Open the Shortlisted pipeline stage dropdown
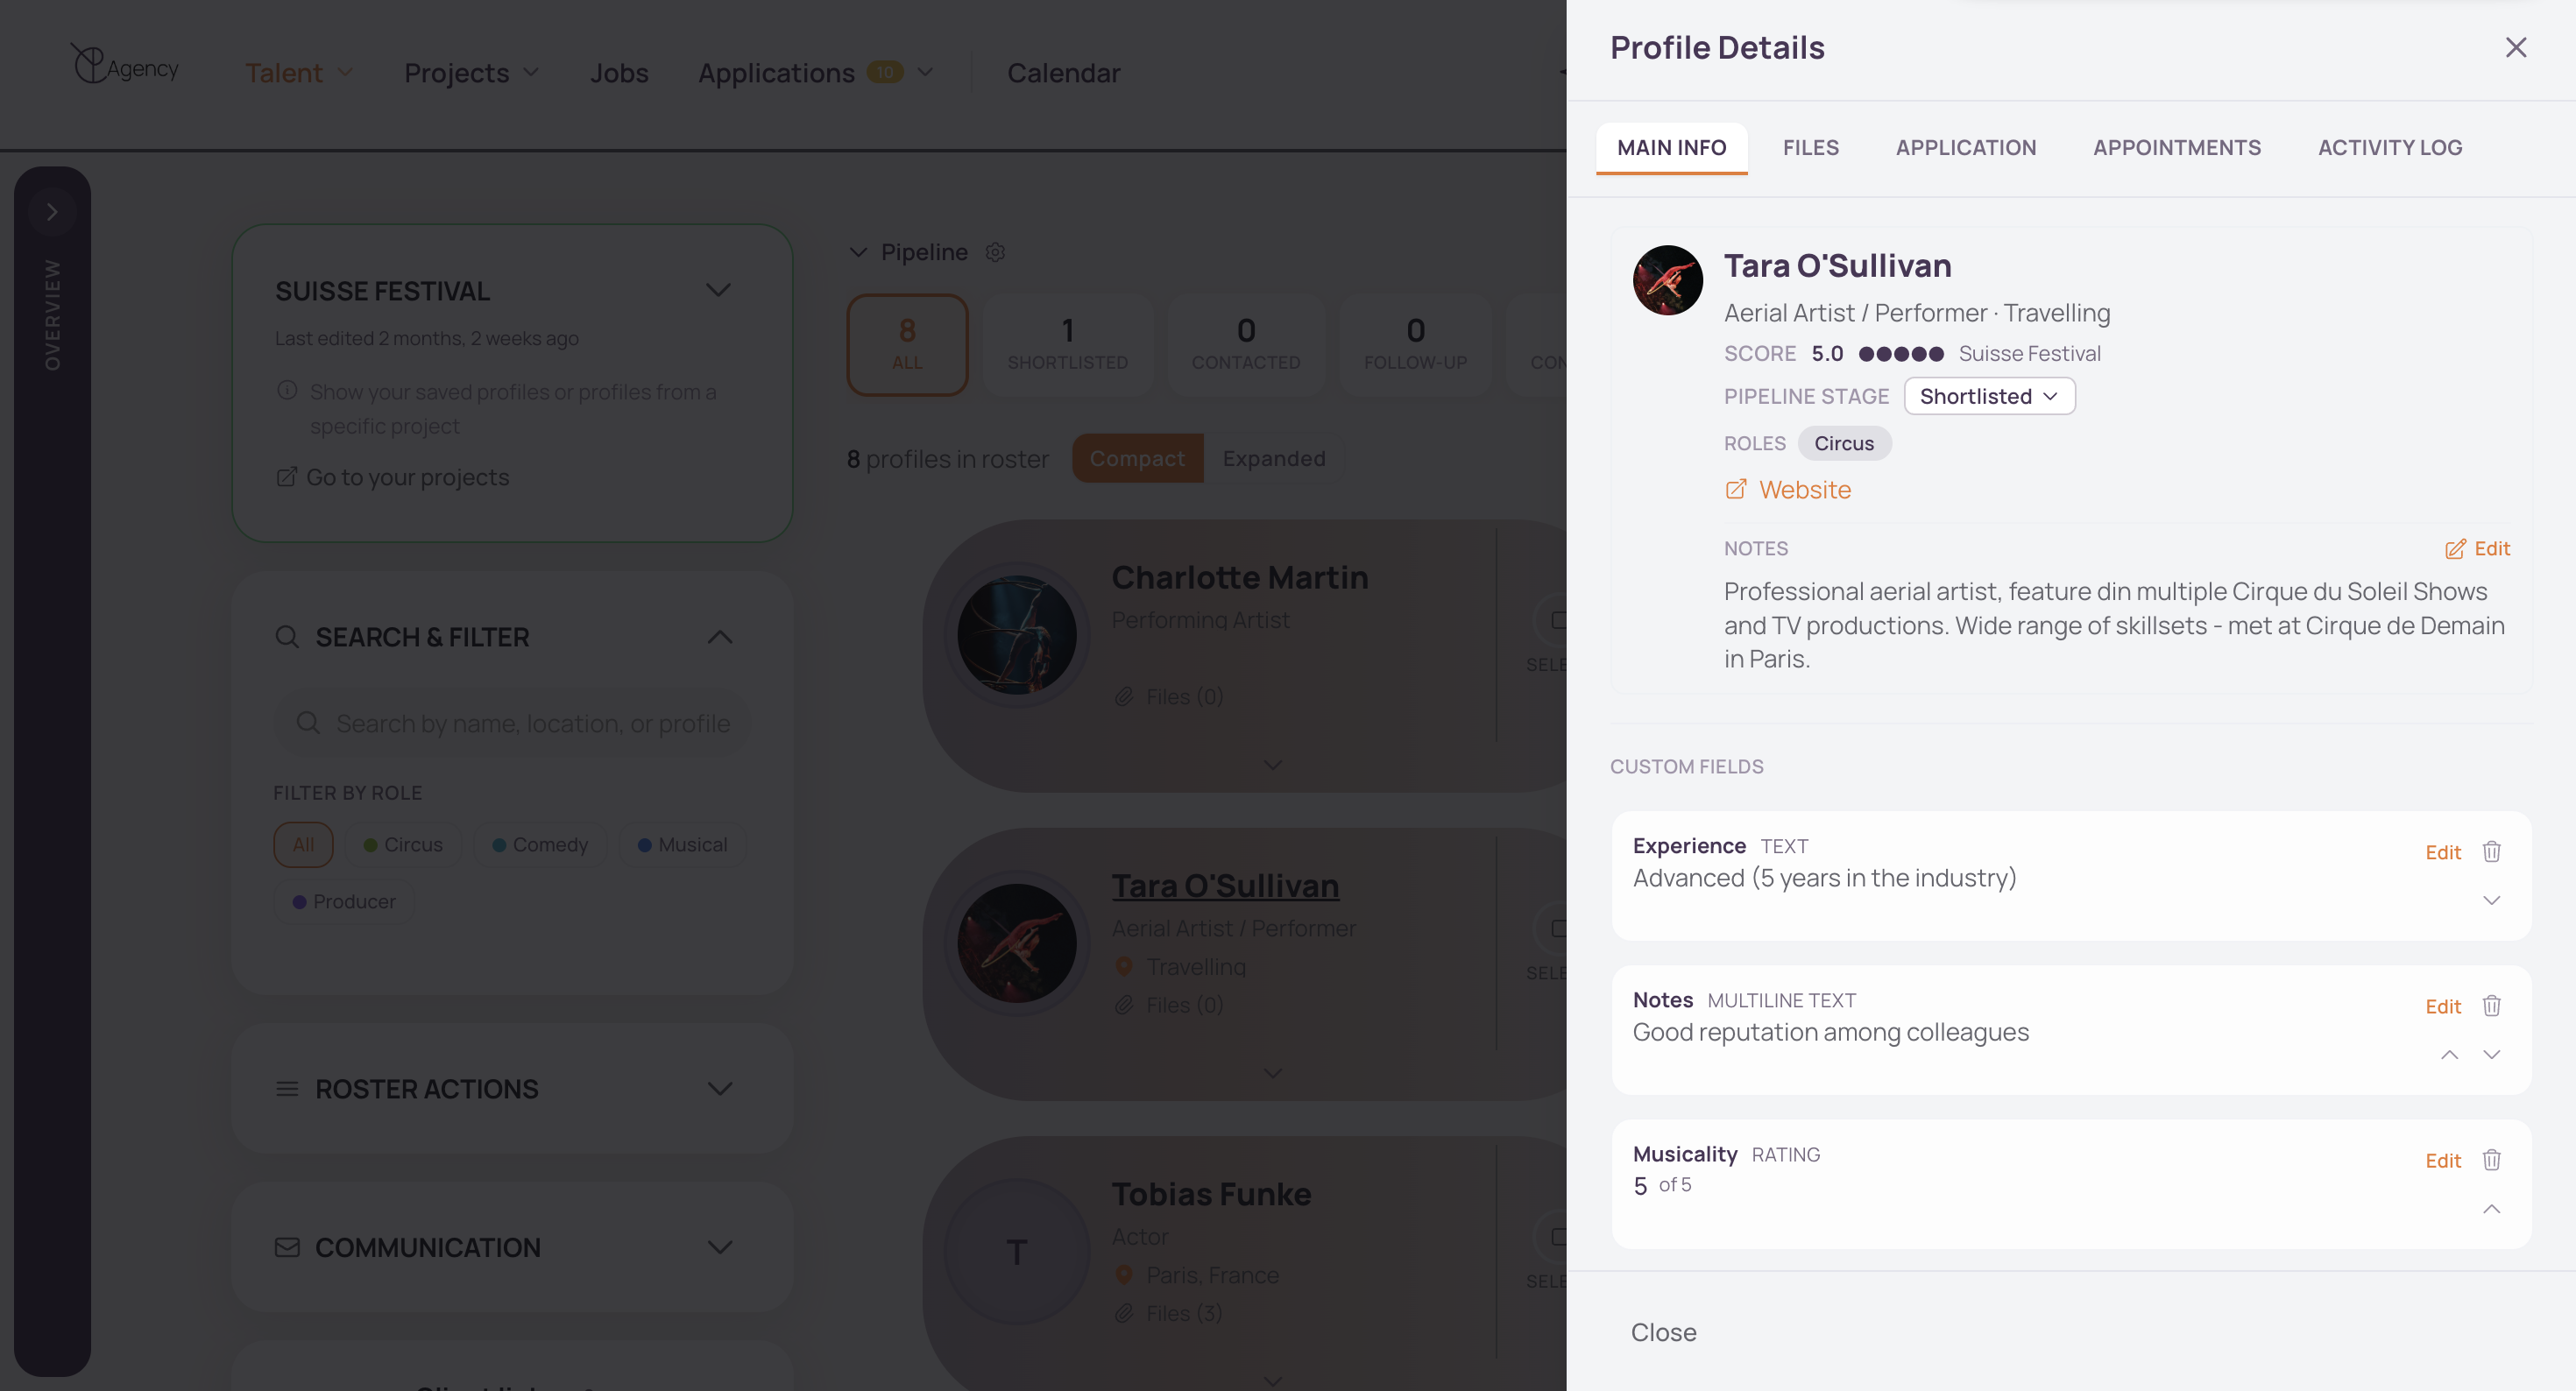Viewport: 2576px width, 1391px height. pyautogui.click(x=1989, y=396)
